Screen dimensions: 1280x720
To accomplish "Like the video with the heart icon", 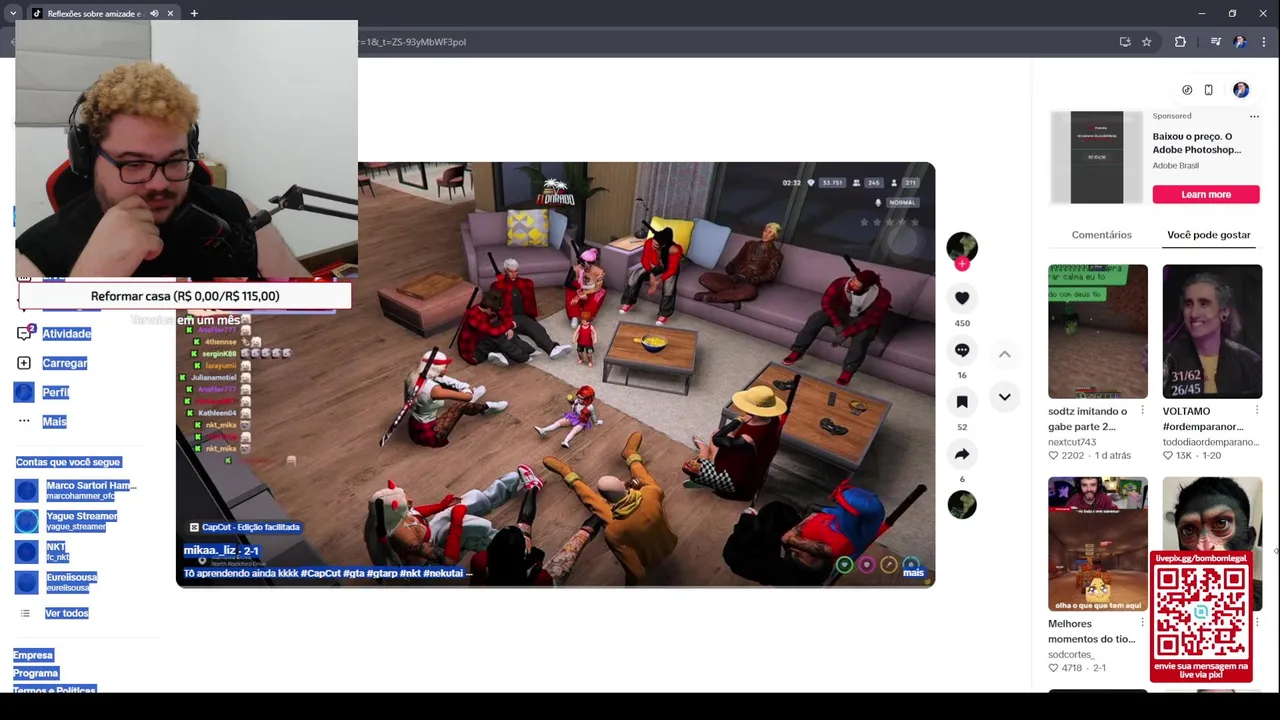I will (962, 298).
